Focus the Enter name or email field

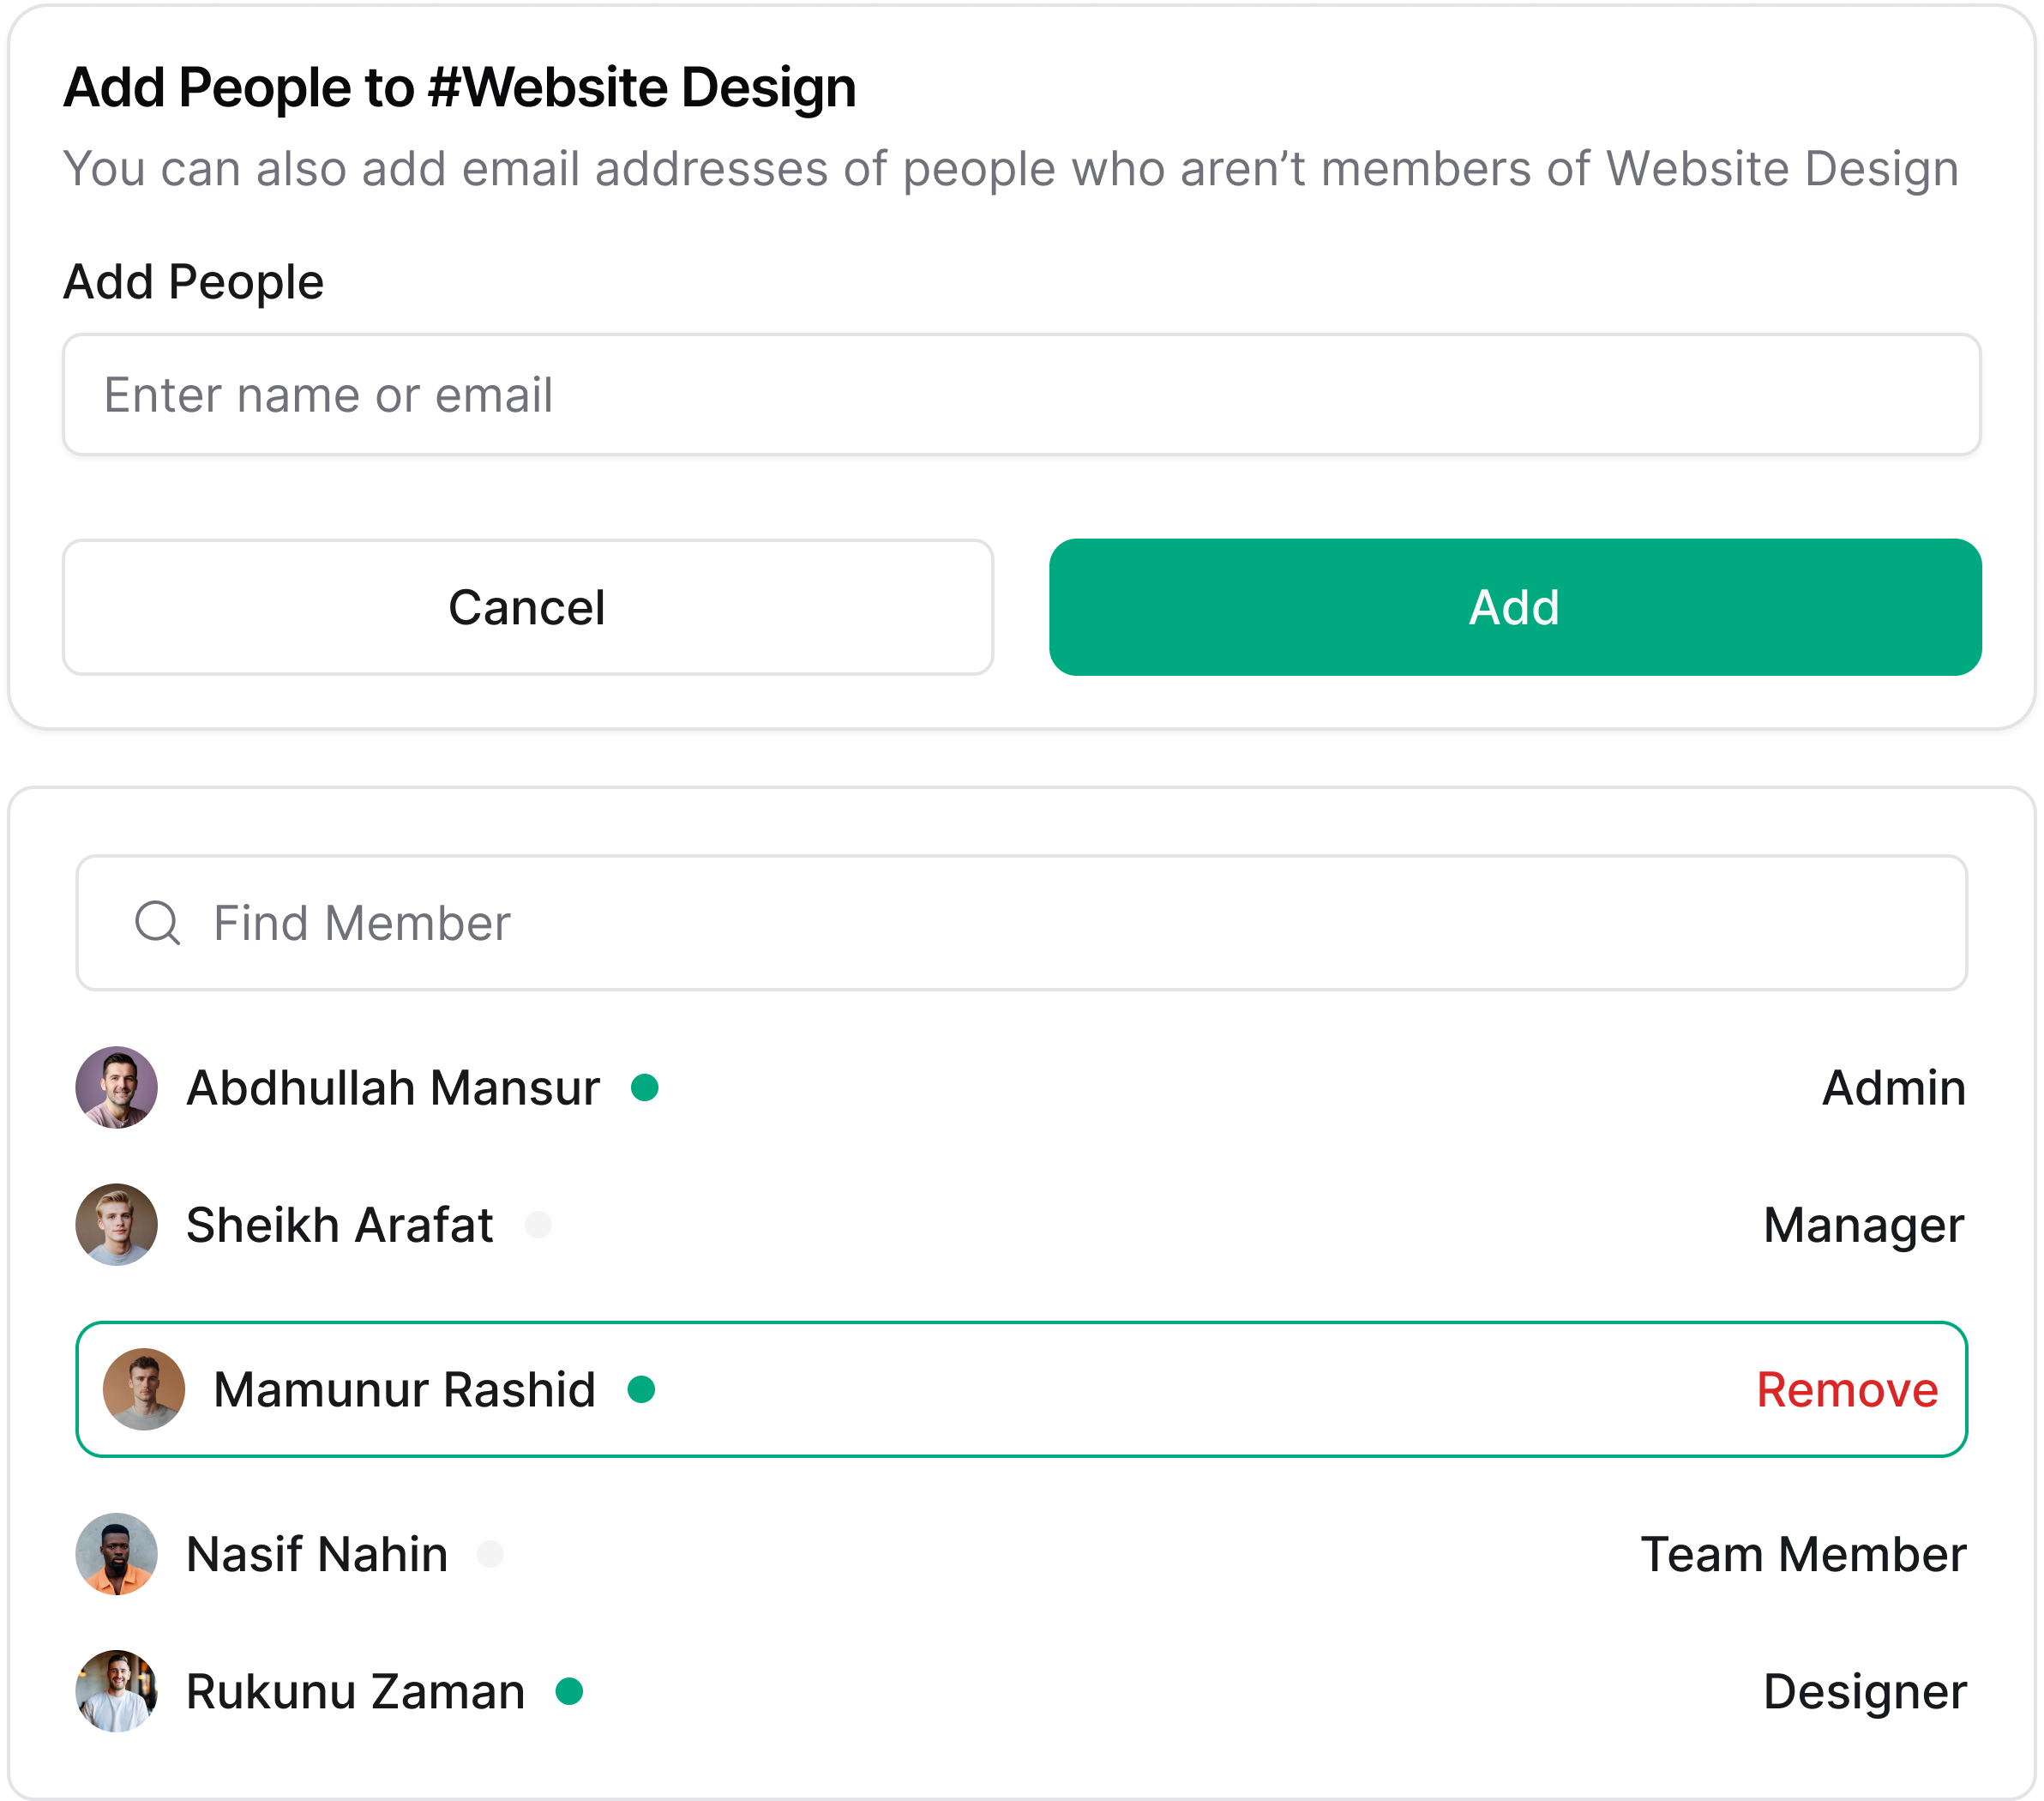click(x=1022, y=394)
